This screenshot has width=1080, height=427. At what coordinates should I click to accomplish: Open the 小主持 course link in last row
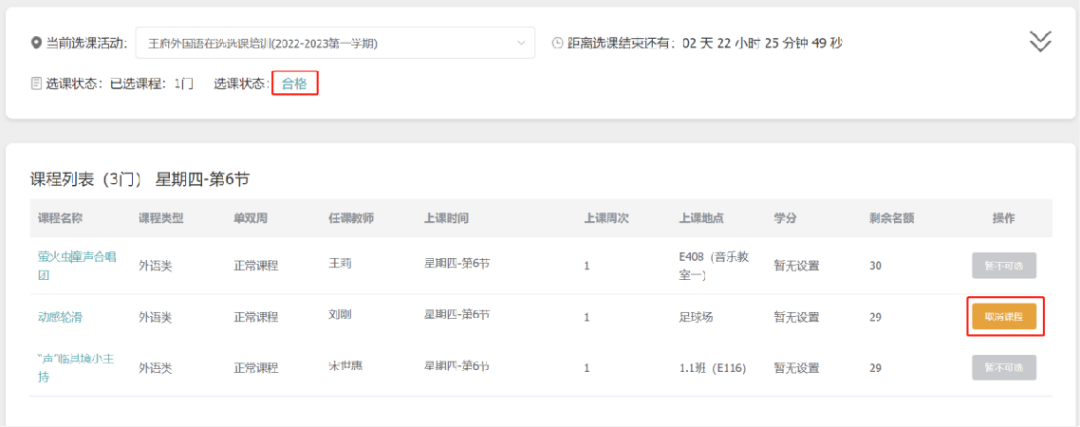76,368
